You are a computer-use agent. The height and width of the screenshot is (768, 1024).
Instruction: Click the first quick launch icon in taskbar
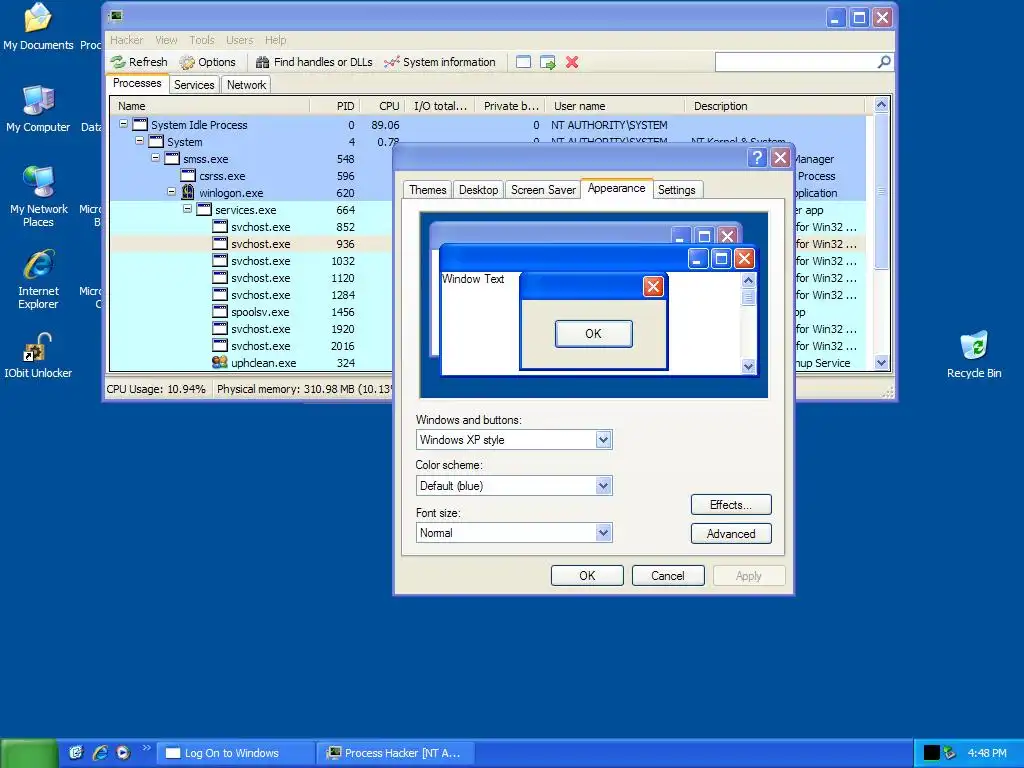tap(76, 752)
